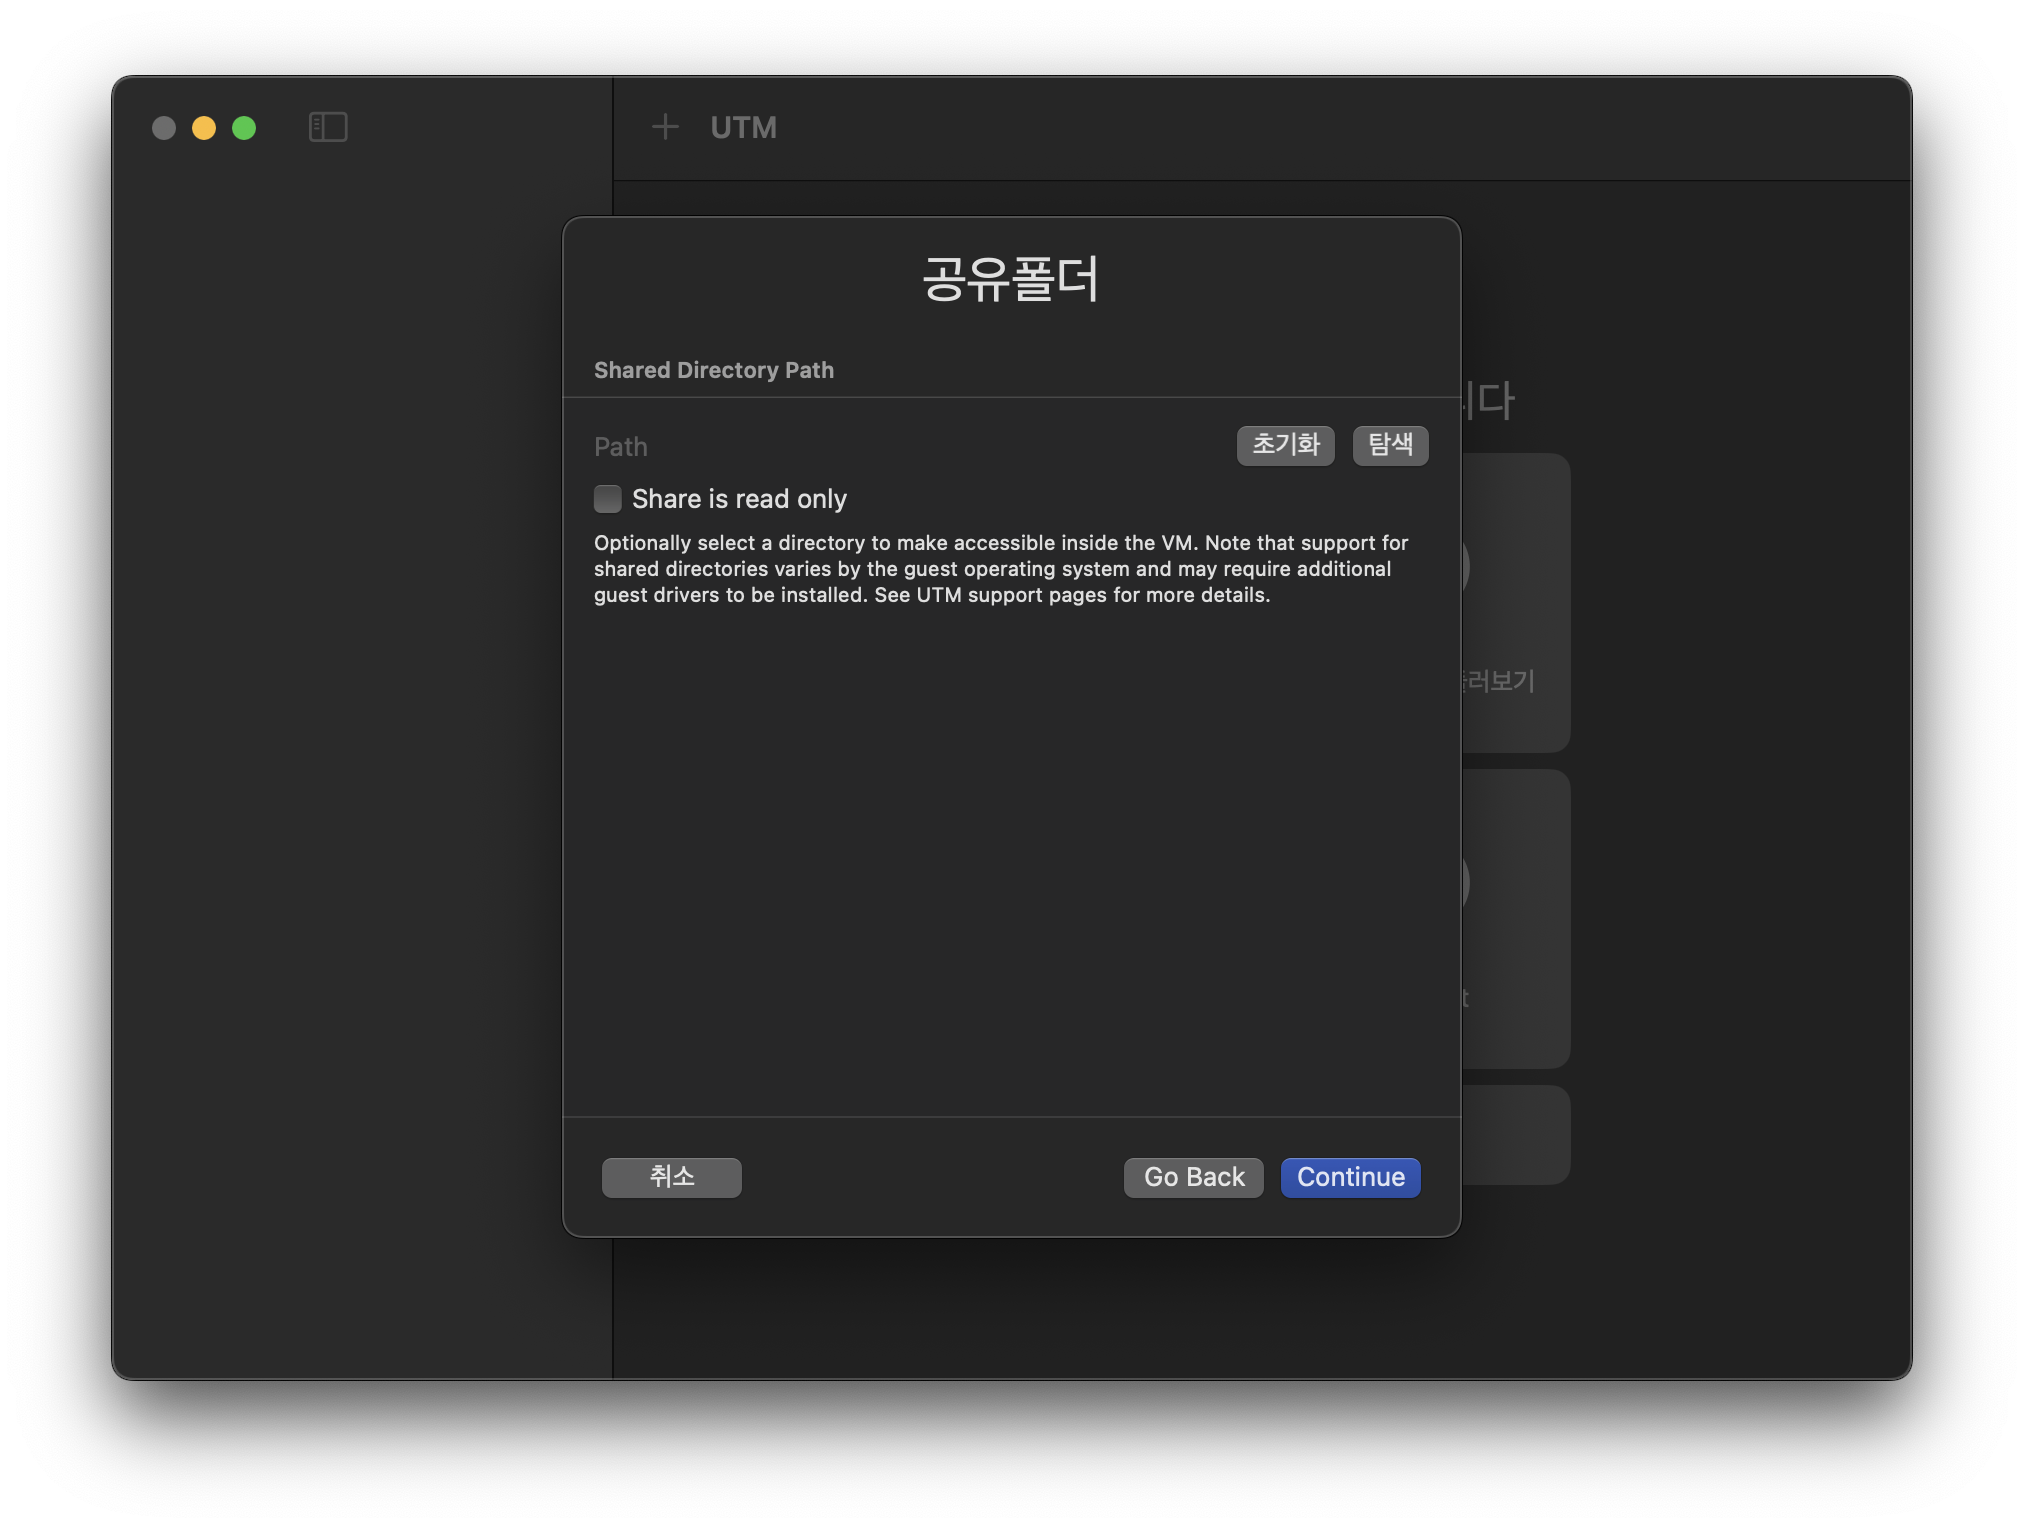The image size is (2024, 1528).
Task: Click the bottom card behind the dialog
Action: pos(1515,1135)
